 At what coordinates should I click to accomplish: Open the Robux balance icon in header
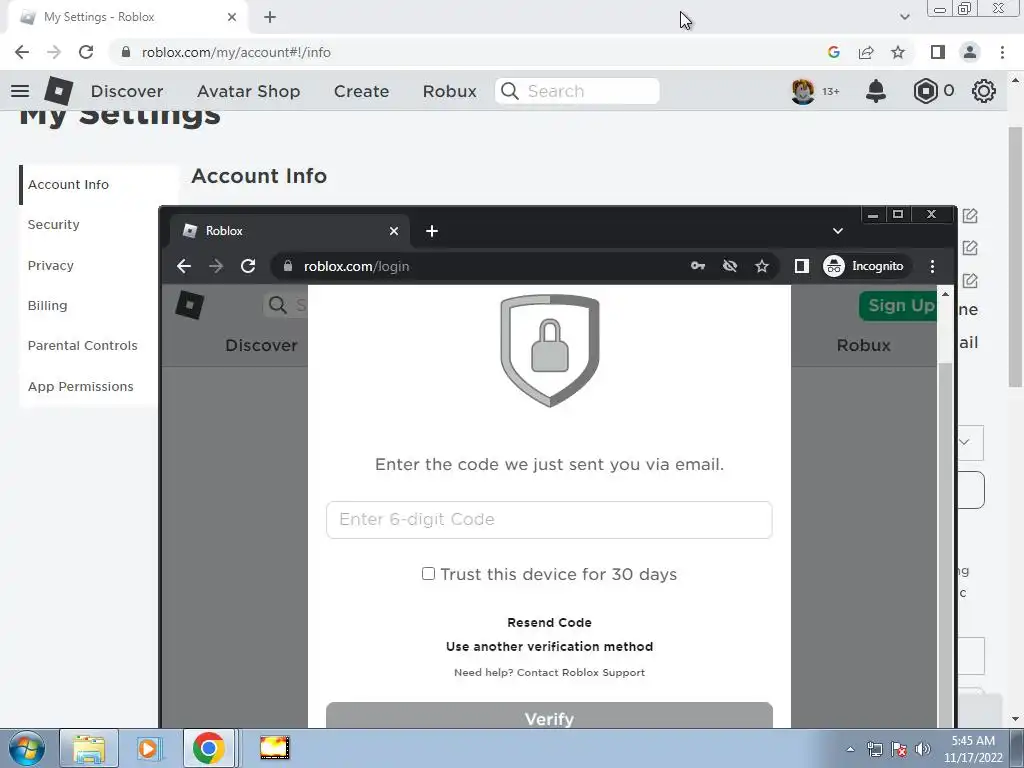point(925,91)
